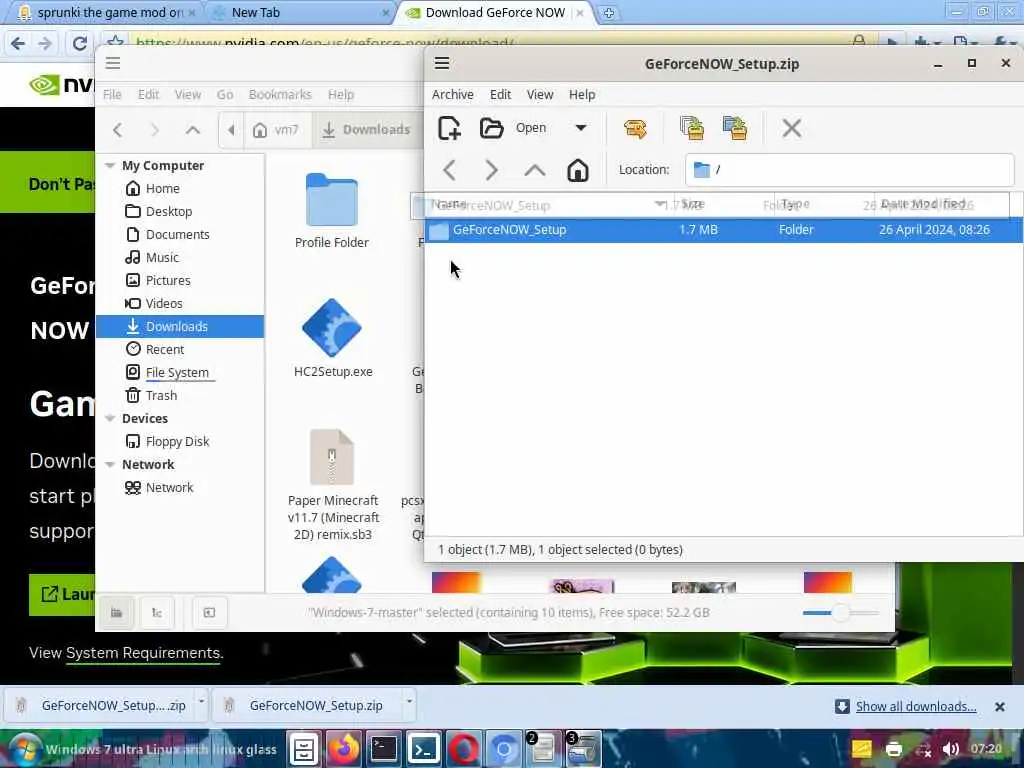The height and width of the screenshot is (768, 1024).
Task: Open File menu in file manager
Action: tap(112, 95)
